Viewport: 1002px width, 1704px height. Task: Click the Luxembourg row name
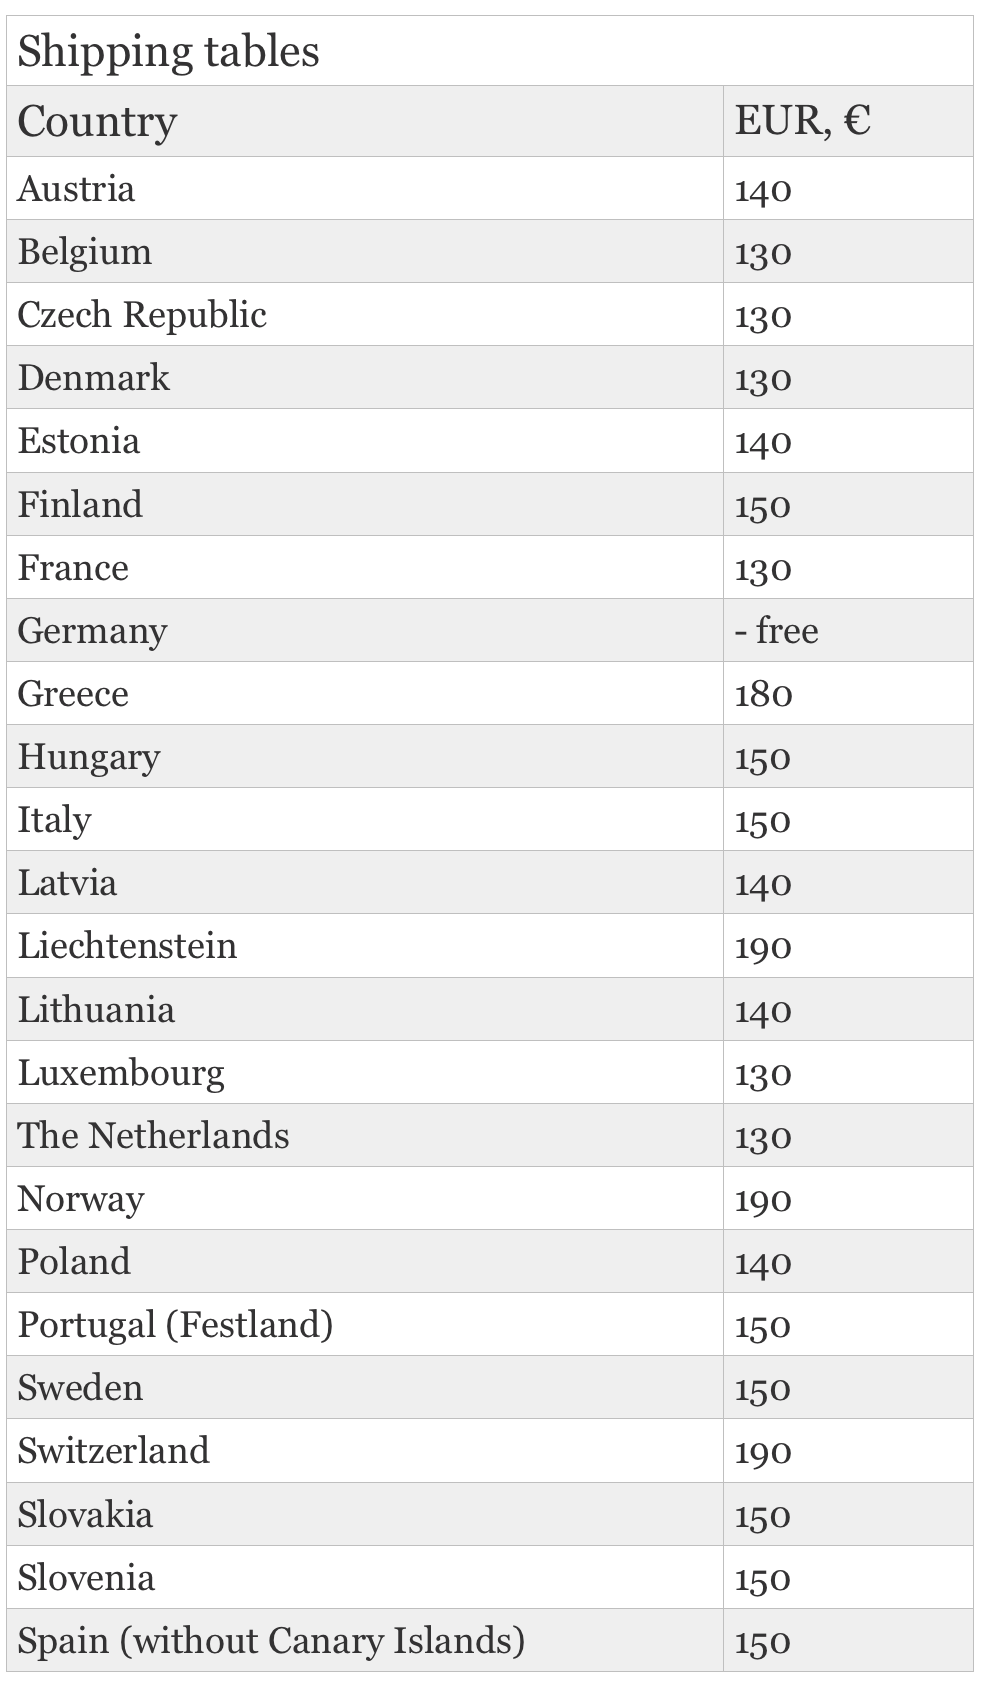click(x=121, y=1073)
